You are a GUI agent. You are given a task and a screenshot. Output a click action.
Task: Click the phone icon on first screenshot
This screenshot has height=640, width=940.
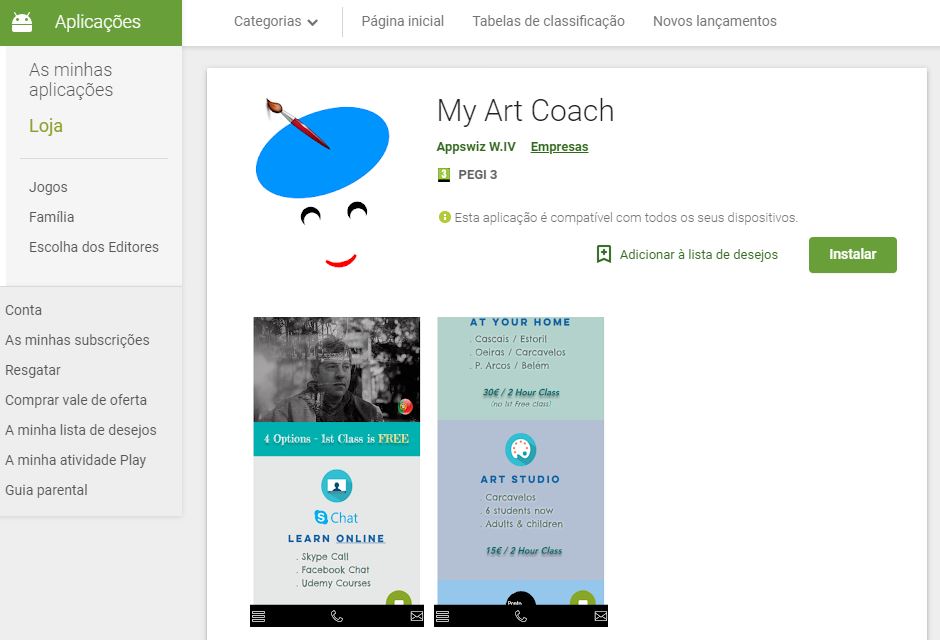coord(337,616)
